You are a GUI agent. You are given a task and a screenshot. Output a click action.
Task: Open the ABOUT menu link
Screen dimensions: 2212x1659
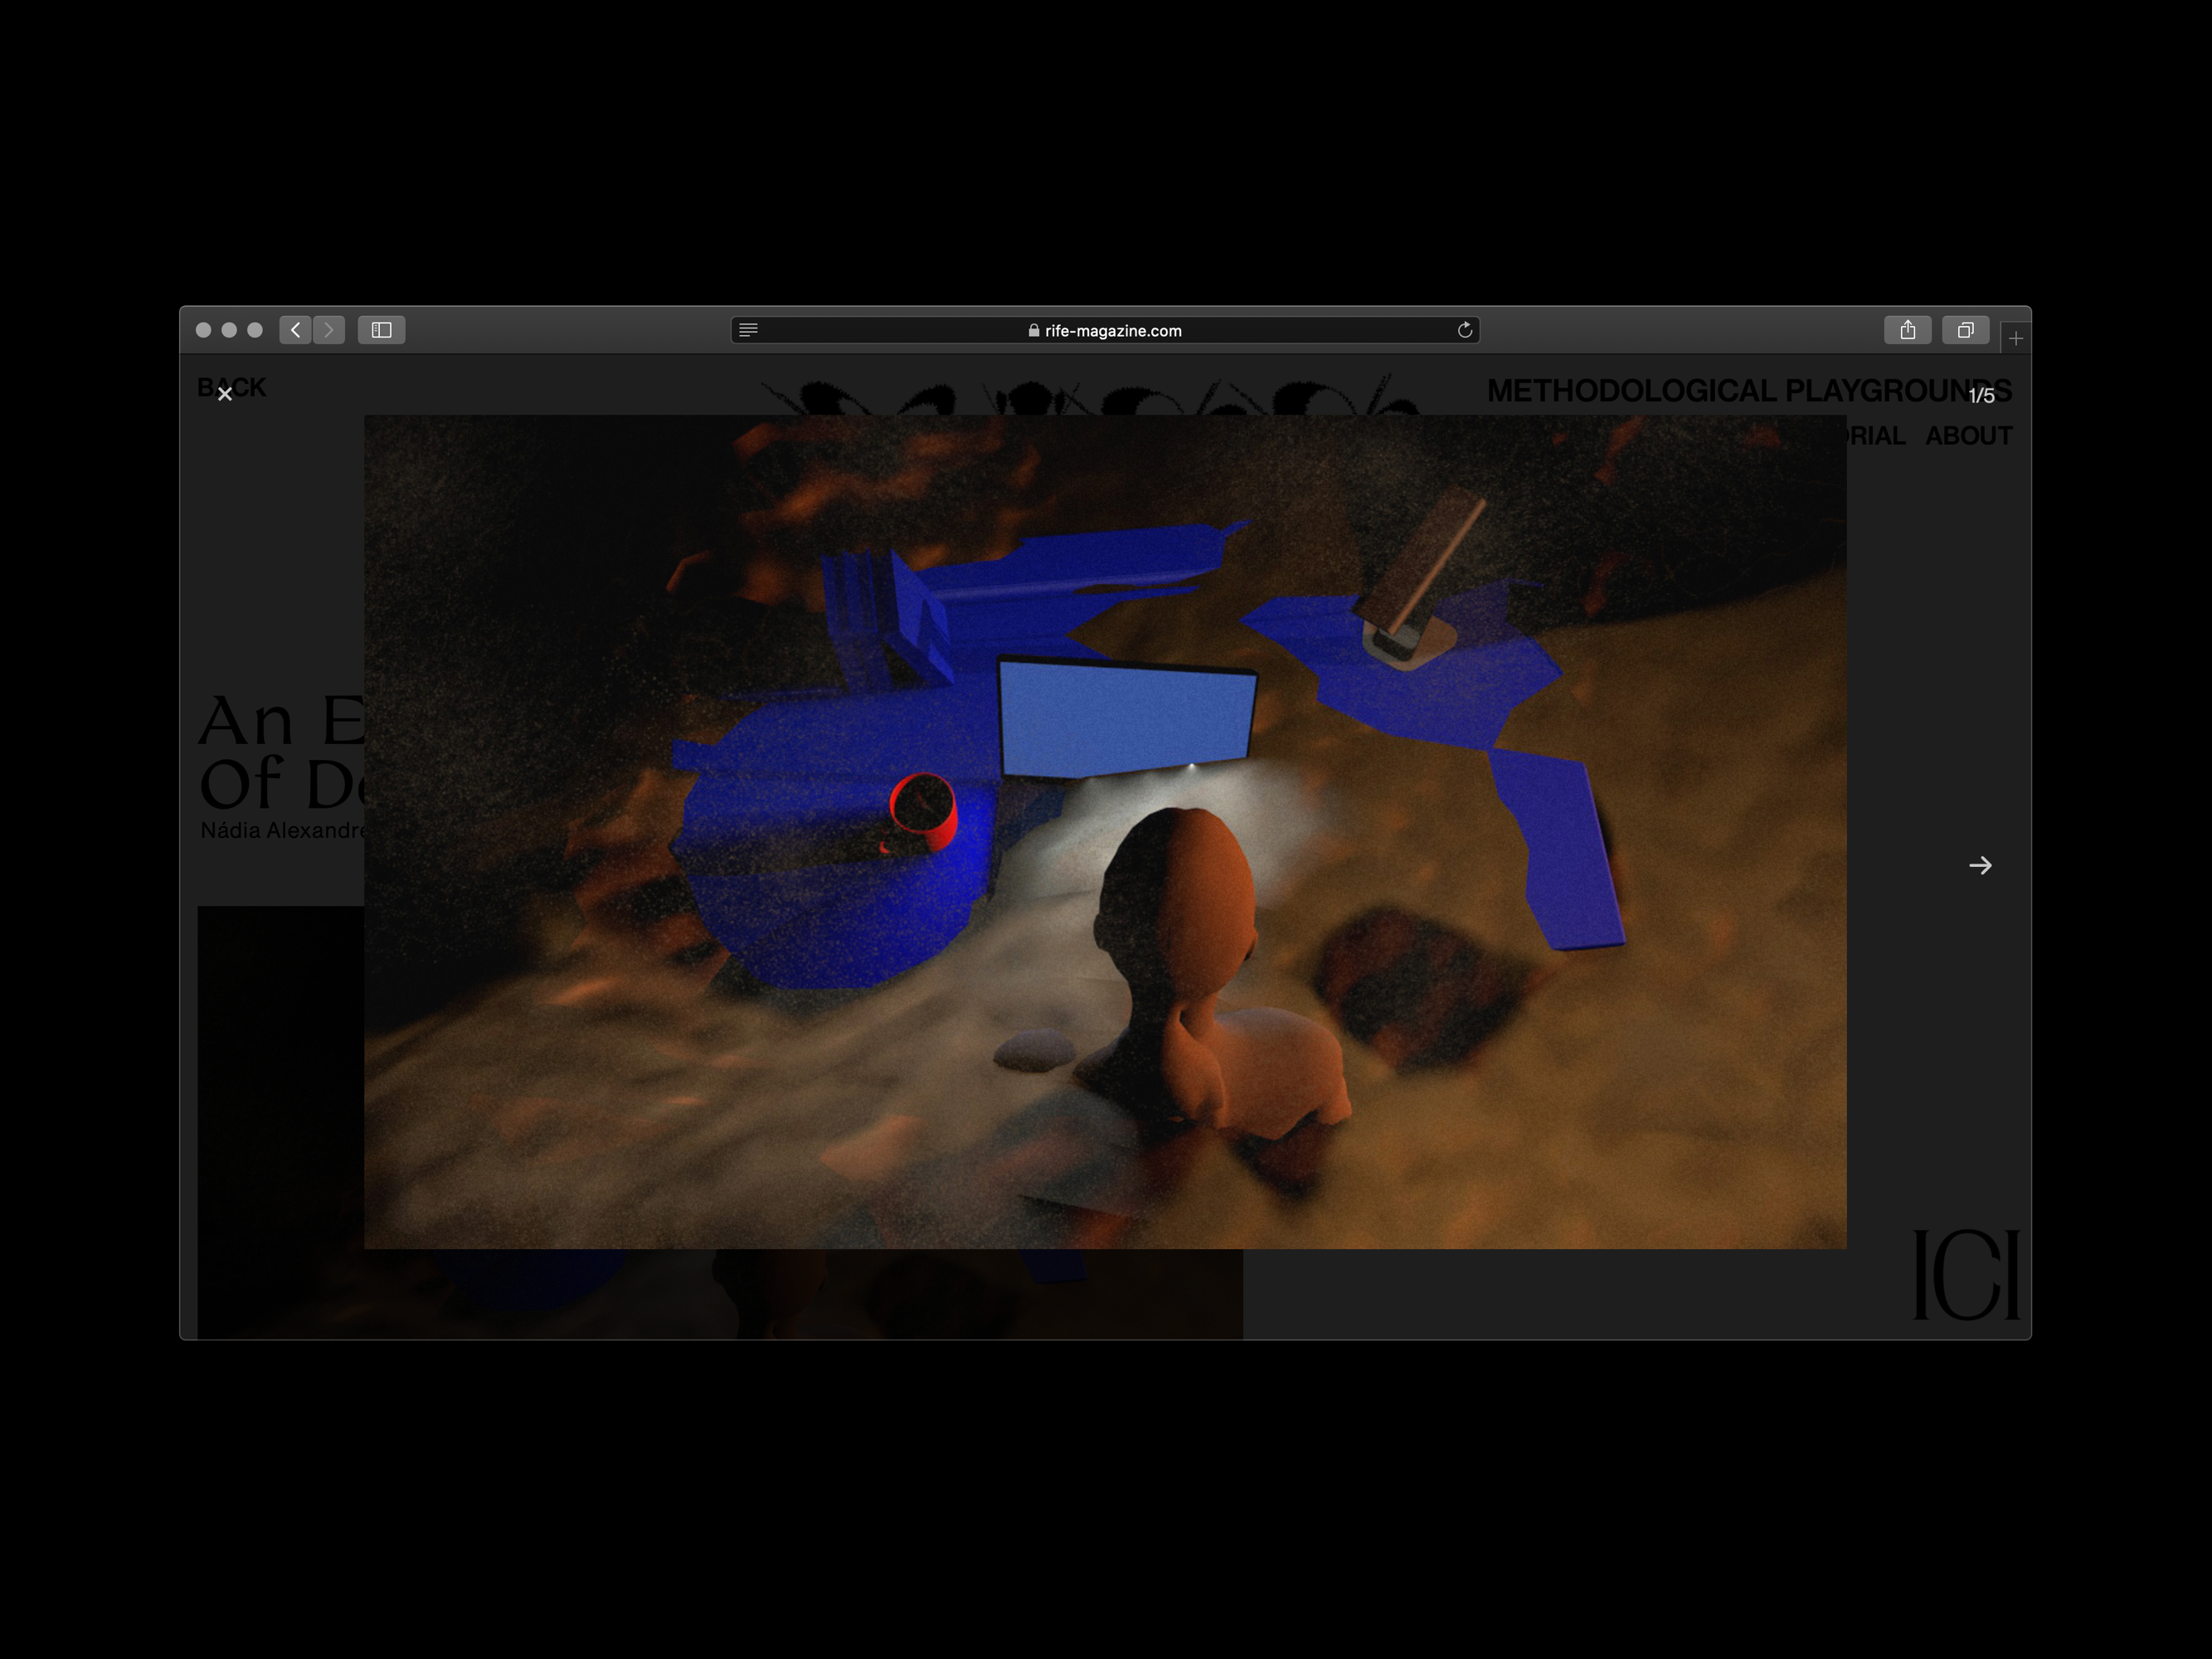[x=1968, y=436]
